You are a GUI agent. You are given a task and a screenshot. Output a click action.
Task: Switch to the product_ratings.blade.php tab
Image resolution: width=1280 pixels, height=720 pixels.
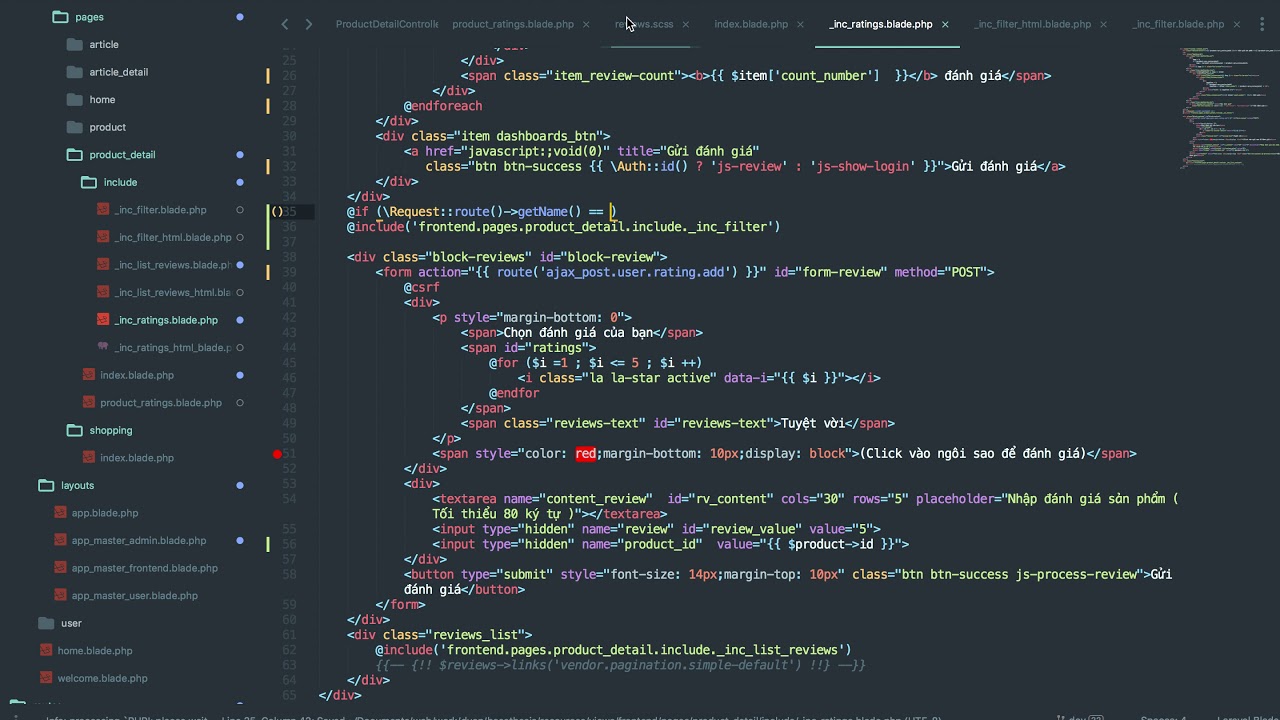point(513,24)
